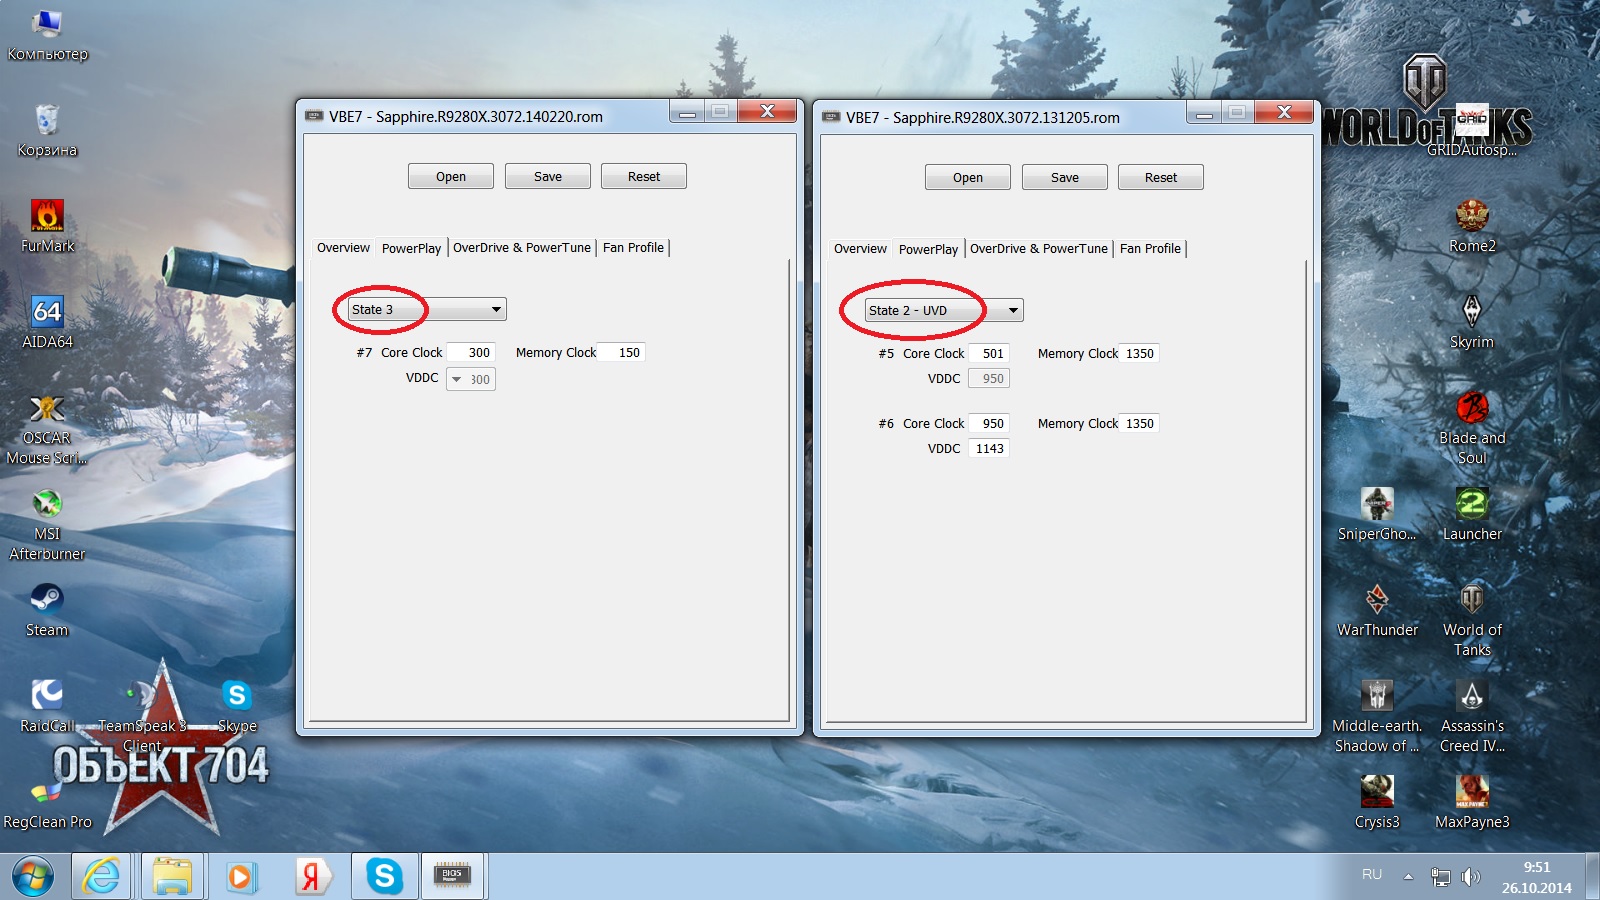Viewport: 1600px width, 900px height.
Task: Click Reset button in 131205.rom window
Action: click(x=1161, y=178)
